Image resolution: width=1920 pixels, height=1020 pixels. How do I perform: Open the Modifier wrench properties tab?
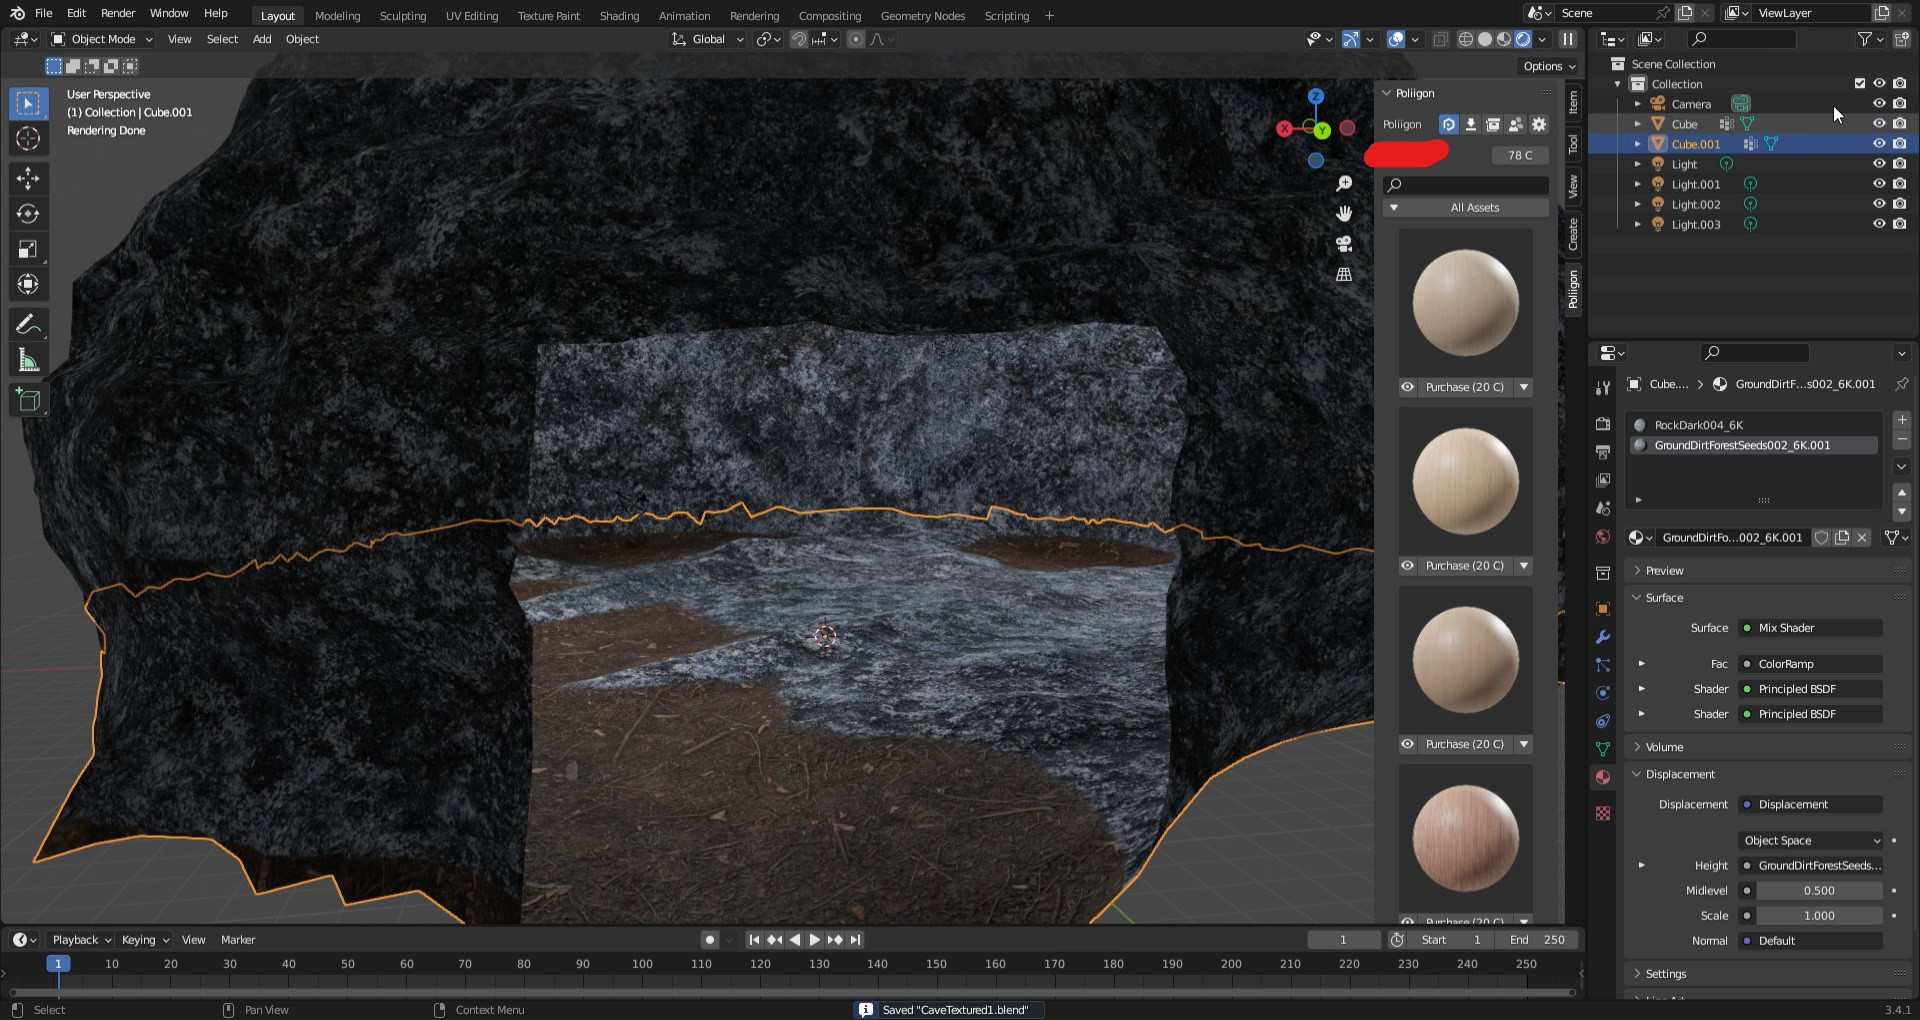(1603, 637)
